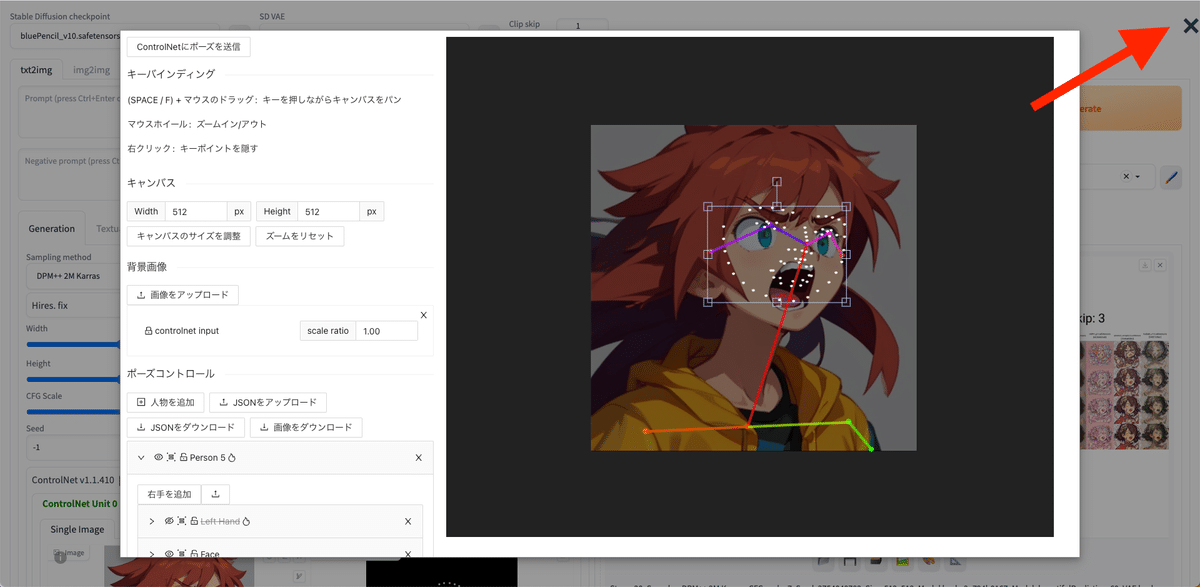Click the Seed field showing -1
The height and width of the screenshot is (587, 1200).
pos(73,447)
